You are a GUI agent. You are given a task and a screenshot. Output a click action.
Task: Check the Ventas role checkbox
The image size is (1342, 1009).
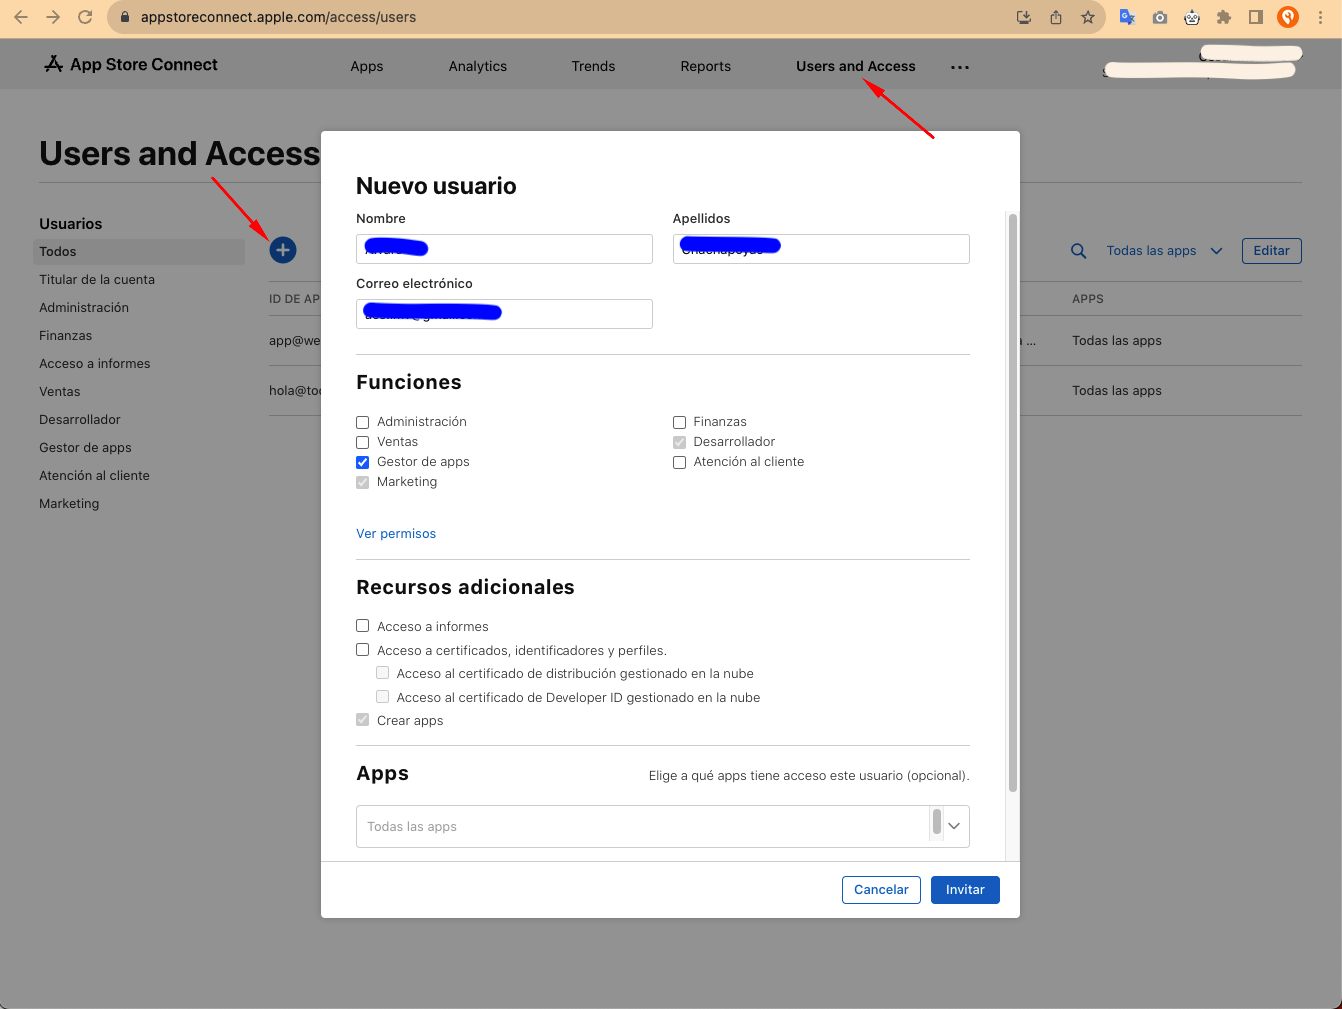[363, 442]
